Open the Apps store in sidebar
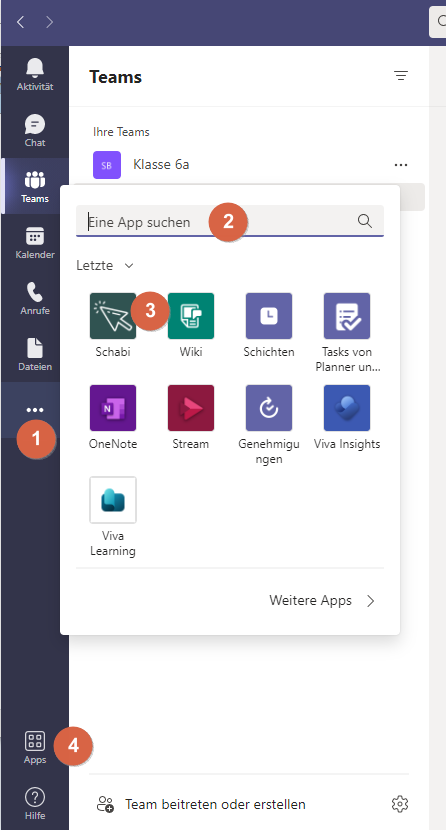Image resolution: width=446 pixels, height=830 pixels. 35,747
